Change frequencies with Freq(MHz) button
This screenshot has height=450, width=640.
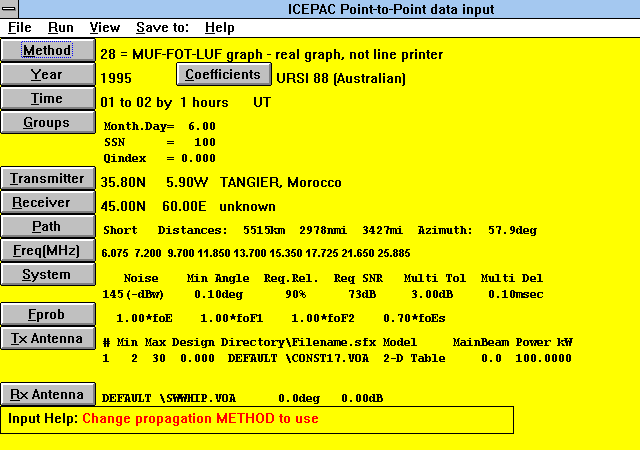(47, 251)
